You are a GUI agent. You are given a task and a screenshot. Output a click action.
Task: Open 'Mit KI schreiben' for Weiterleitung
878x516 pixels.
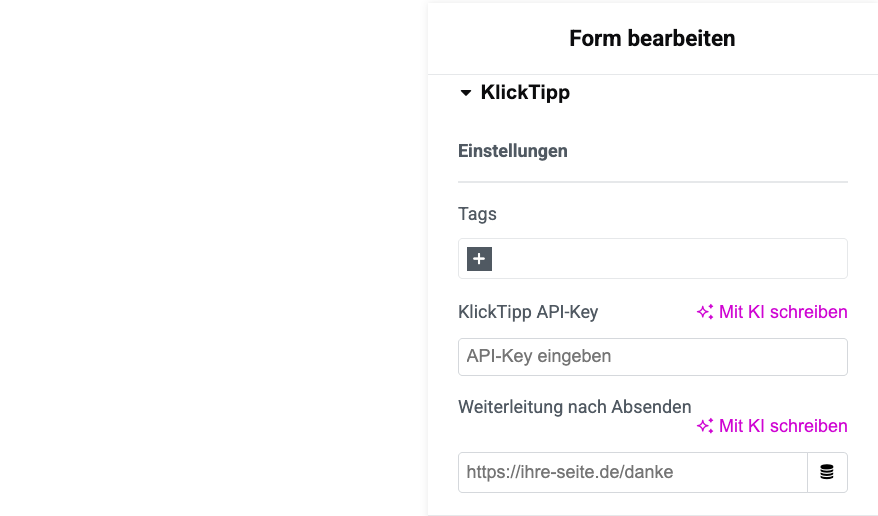coord(782,426)
